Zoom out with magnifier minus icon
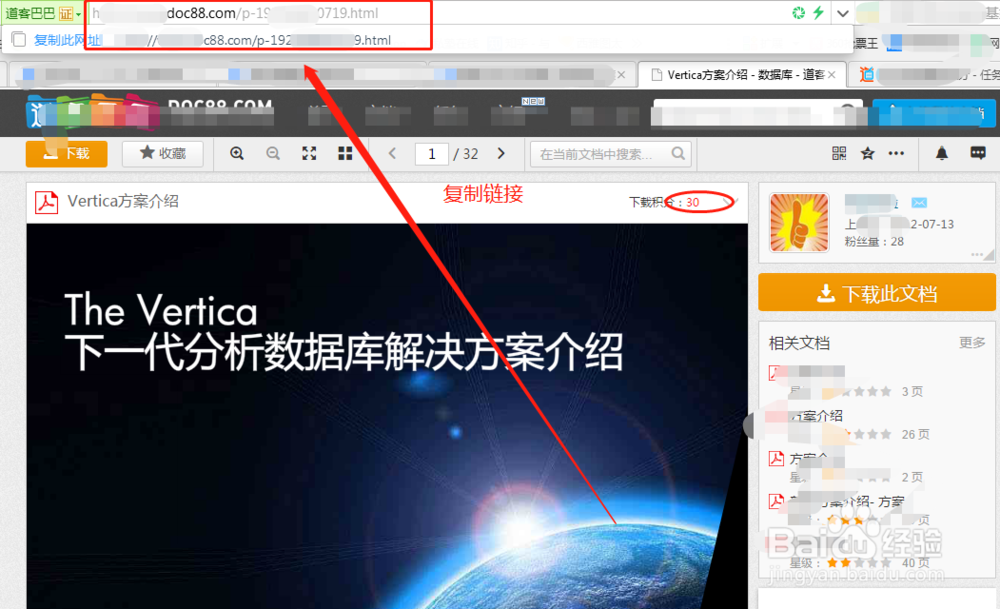 pyautogui.click(x=273, y=154)
